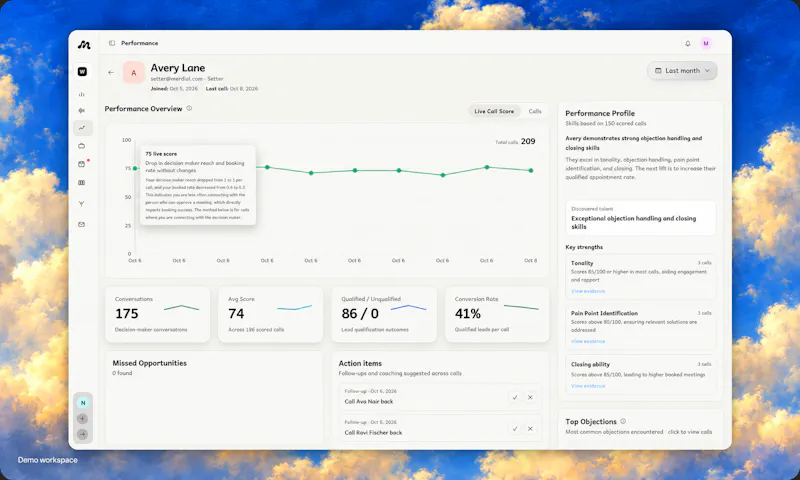This screenshot has height=480, width=800.
Task: Click the Performance breadcrumb title
Action: point(139,43)
